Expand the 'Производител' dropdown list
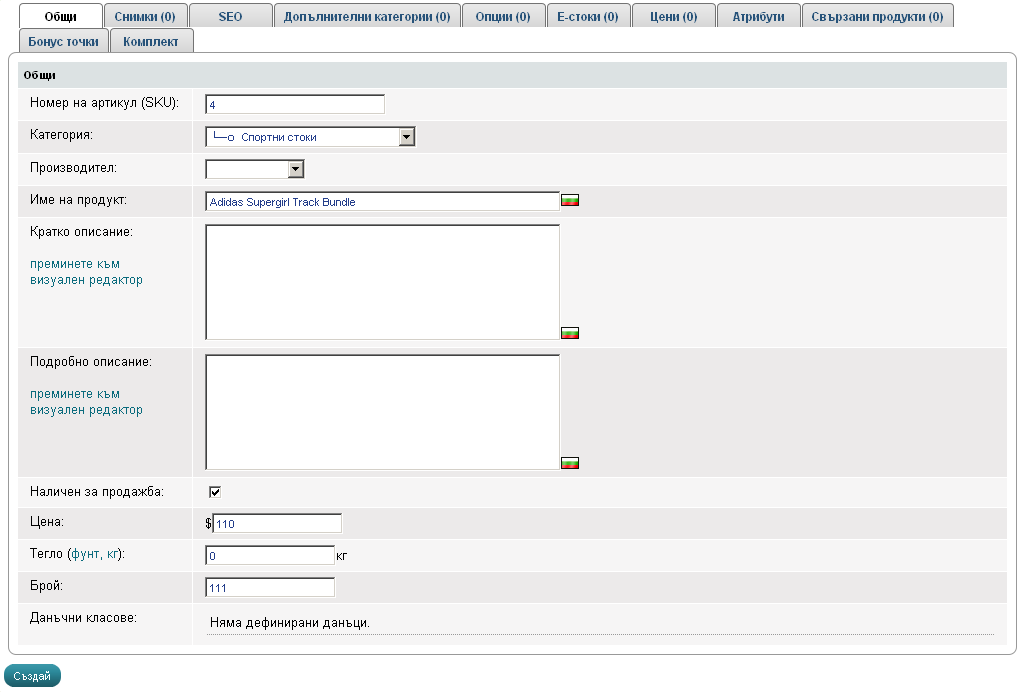Viewport: 1023px width, 692px height. 295,169
